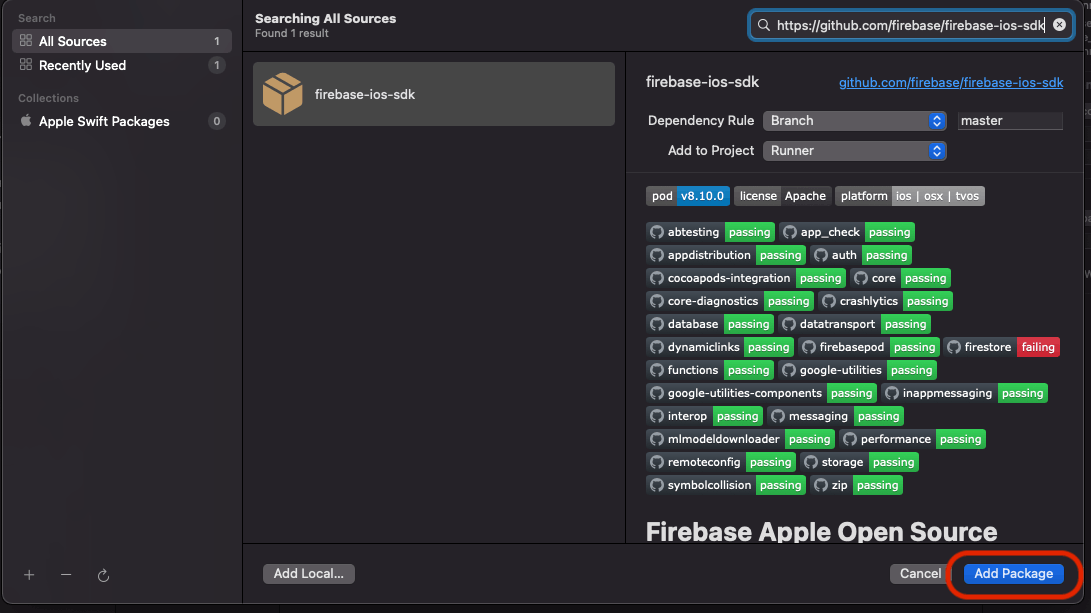Screen dimensions: 1091x613
Task: Click the datatransport GitHub icon
Action: 788,324
